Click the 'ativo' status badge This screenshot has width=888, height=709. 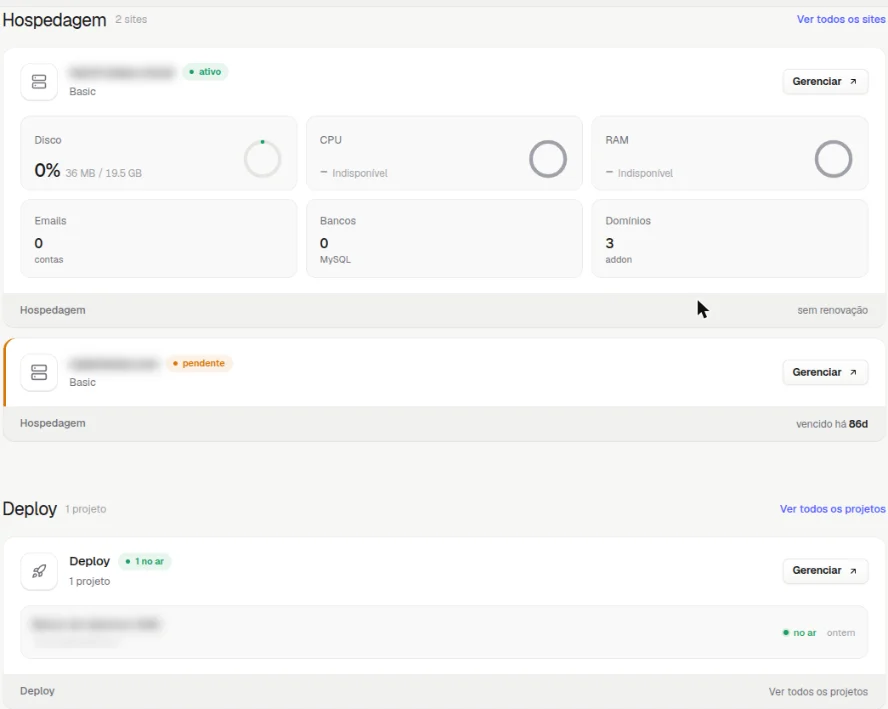(205, 72)
